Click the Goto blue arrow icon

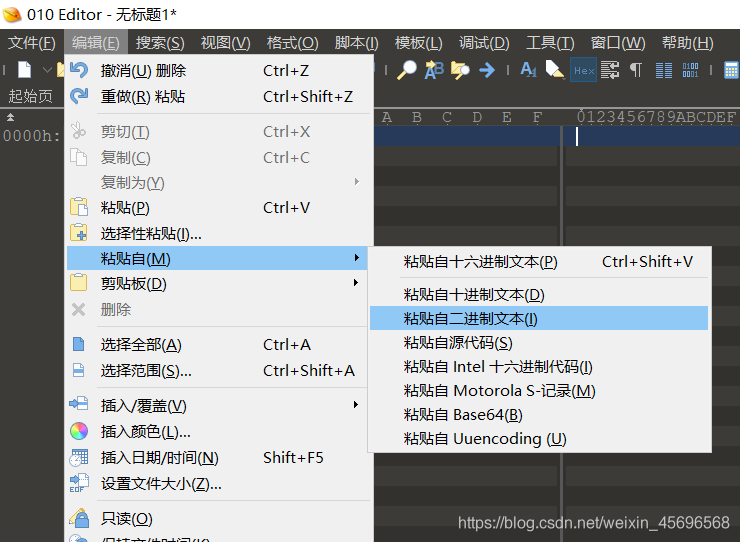click(487, 70)
